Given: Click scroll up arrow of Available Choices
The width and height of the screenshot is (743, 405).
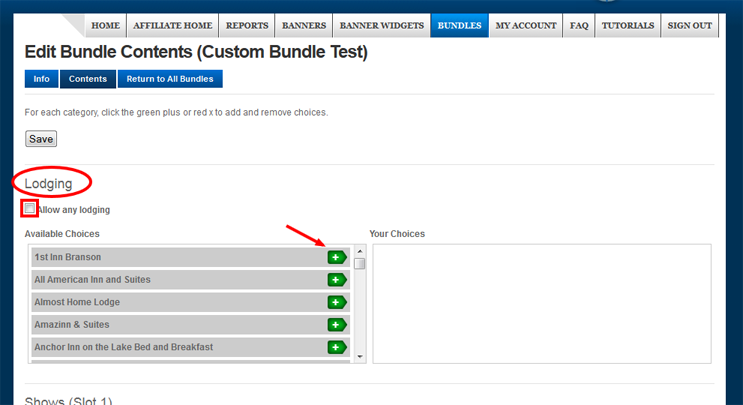Looking at the screenshot, I should 360,251.
